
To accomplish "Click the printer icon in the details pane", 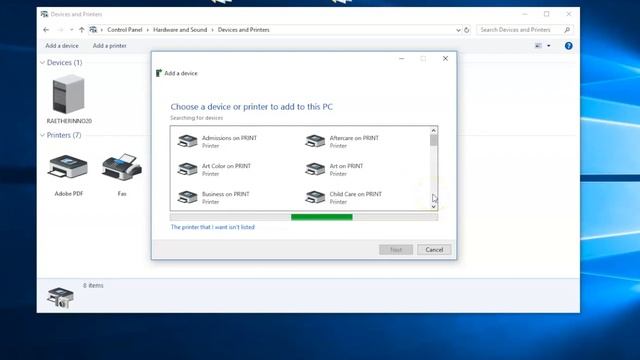I will [x=60, y=297].
